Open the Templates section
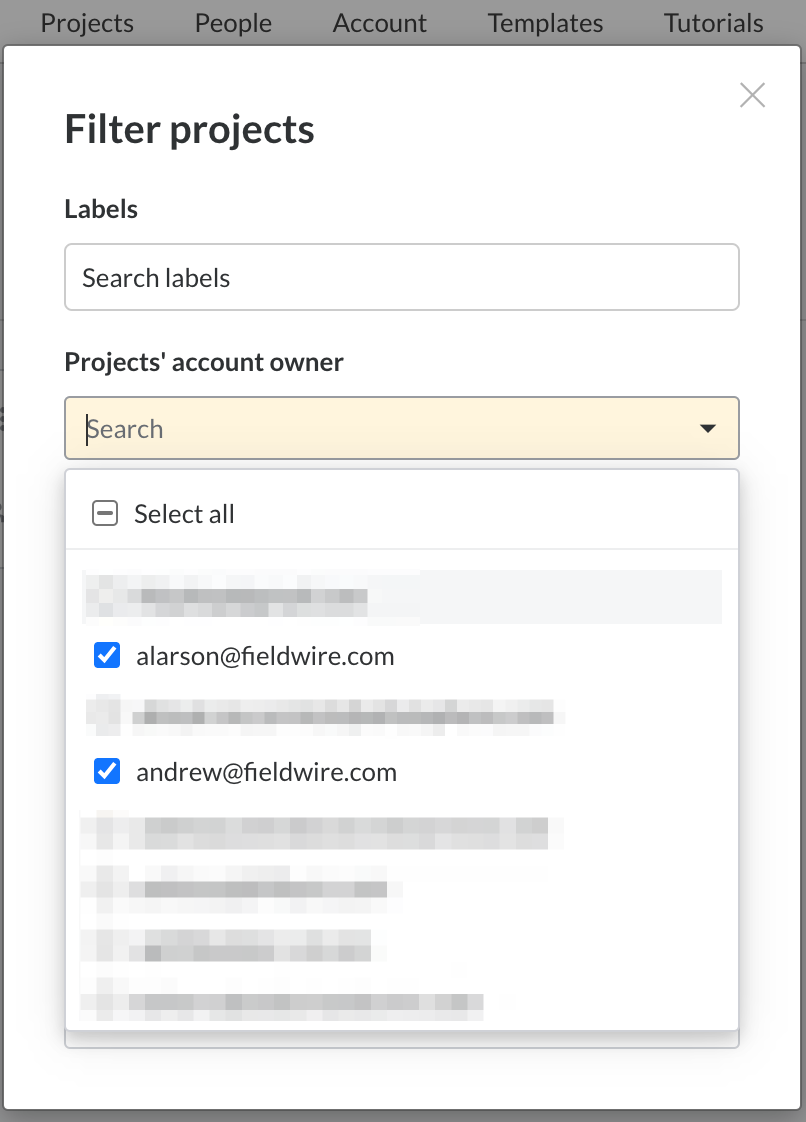This screenshot has height=1122, width=806. 544,22
